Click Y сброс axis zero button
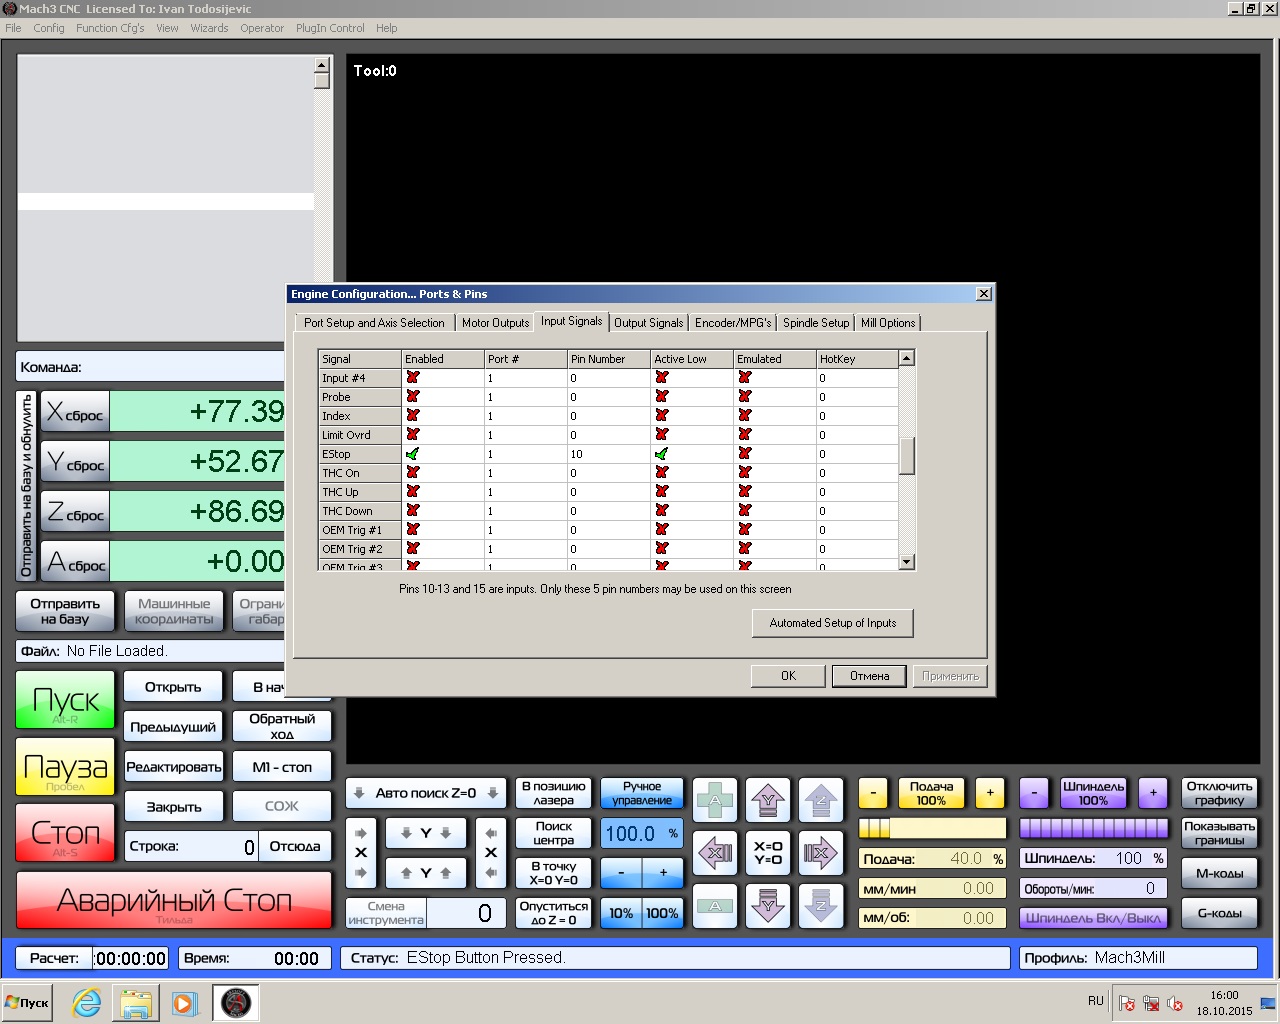The width and height of the screenshot is (1280, 1024). pyautogui.click(x=75, y=462)
